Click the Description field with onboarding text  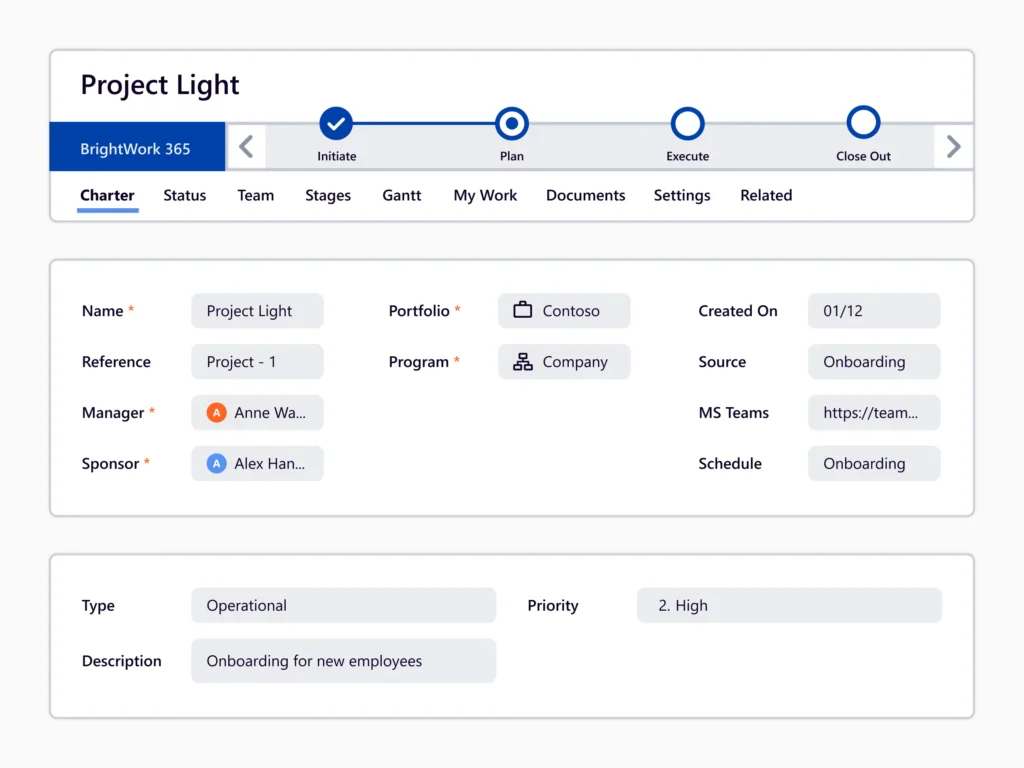(x=343, y=660)
